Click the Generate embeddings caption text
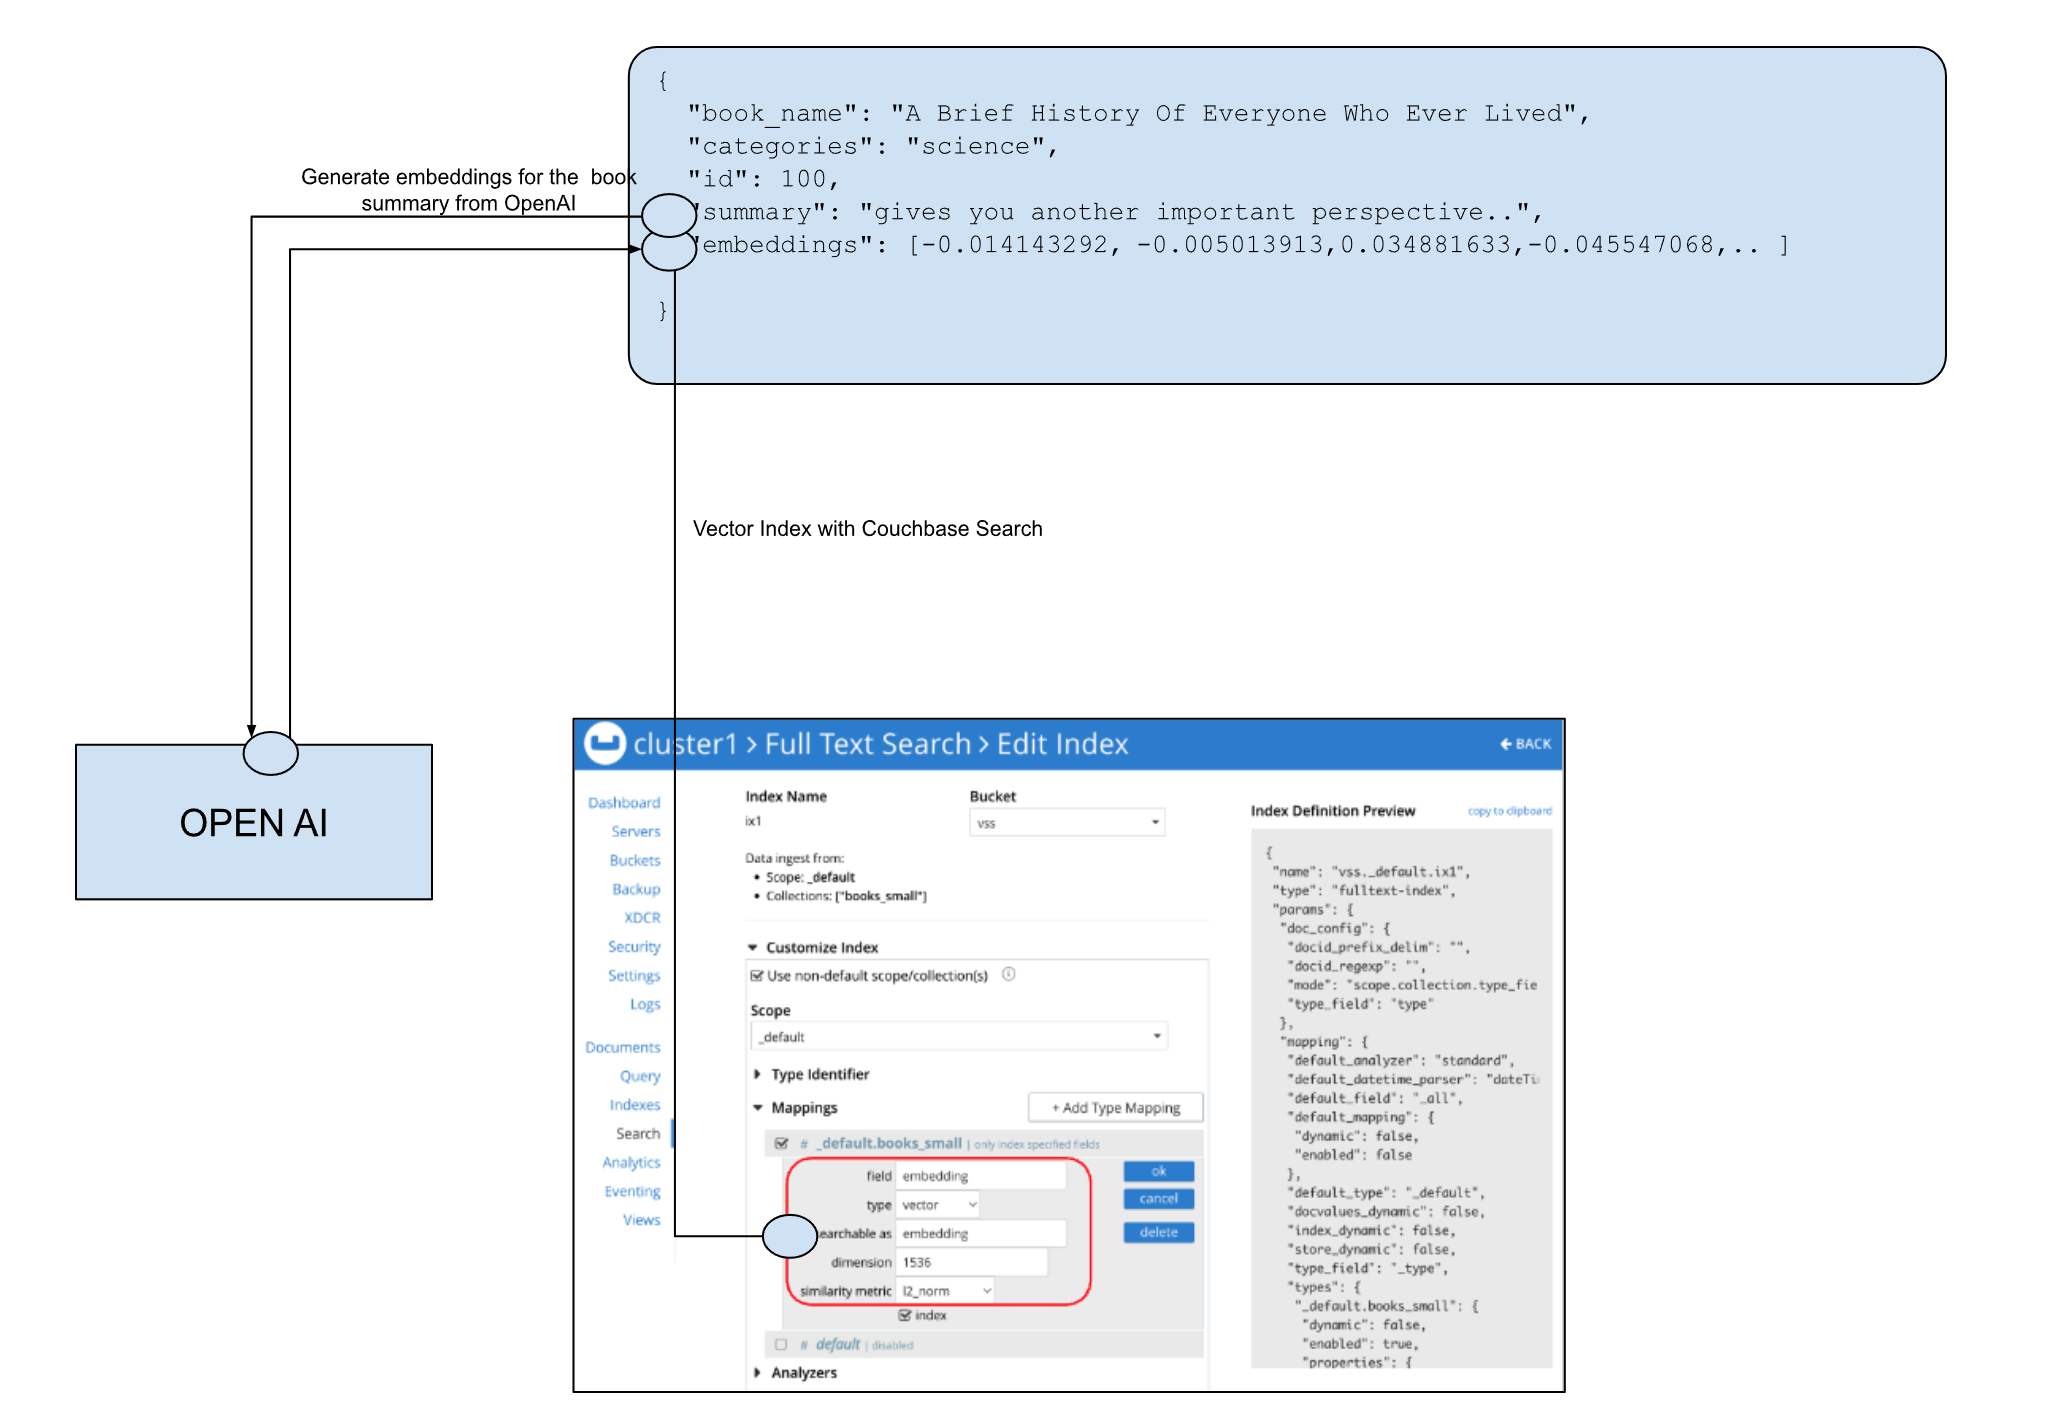The width and height of the screenshot is (2051, 1425). click(x=469, y=190)
